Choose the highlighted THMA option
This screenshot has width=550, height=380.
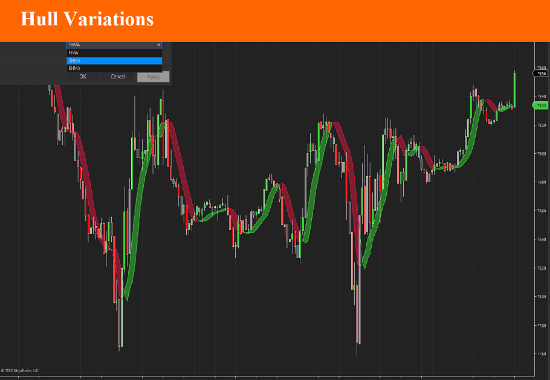coord(114,60)
